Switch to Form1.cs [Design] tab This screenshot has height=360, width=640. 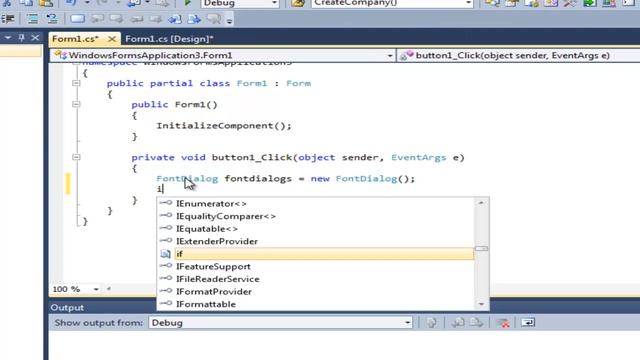click(169, 39)
